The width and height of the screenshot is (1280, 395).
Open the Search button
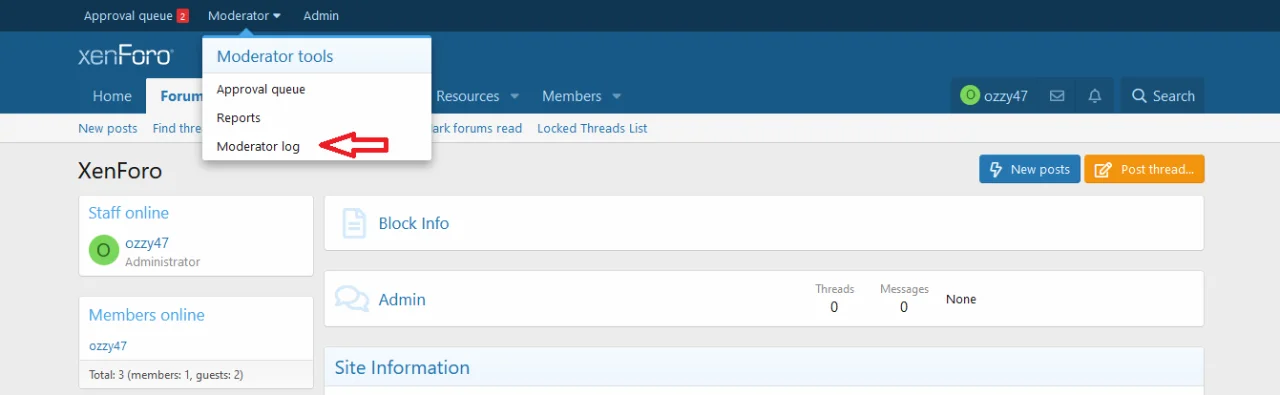pos(1163,96)
